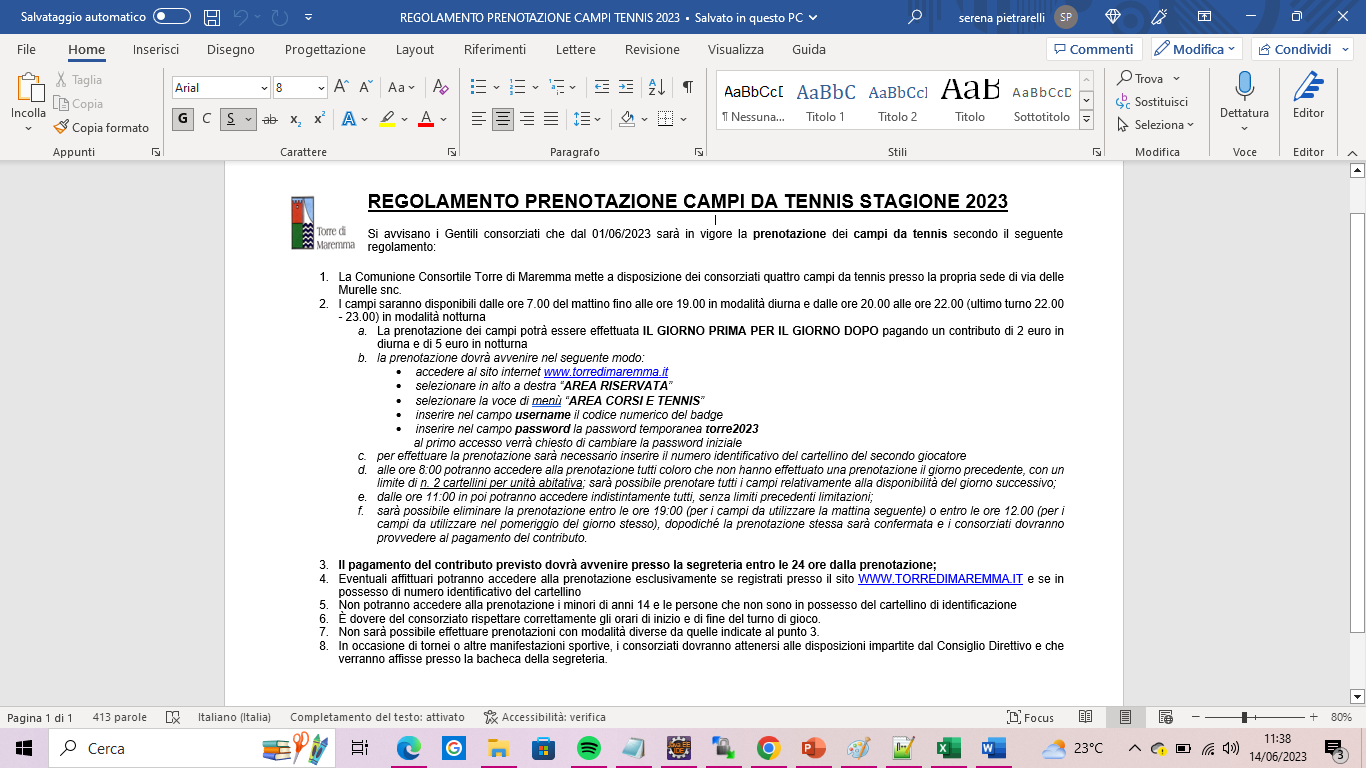
Task: Click the bullet list icon
Action: pyautogui.click(x=479, y=87)
